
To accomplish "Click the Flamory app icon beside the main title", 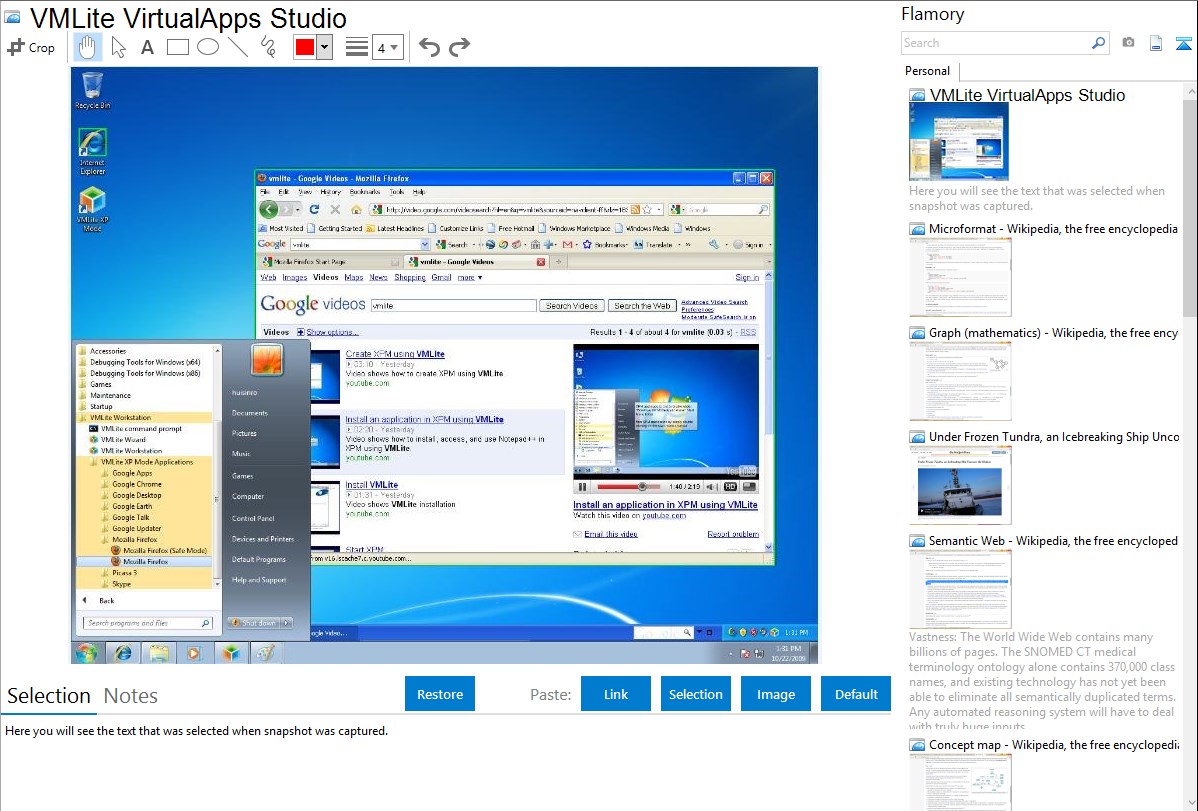I will [12, 18].
